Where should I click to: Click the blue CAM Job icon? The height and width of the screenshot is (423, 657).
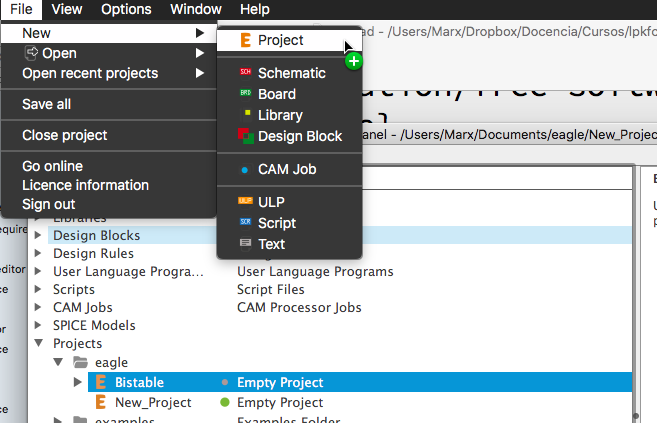pyautogui.click(x=245, y=170)
